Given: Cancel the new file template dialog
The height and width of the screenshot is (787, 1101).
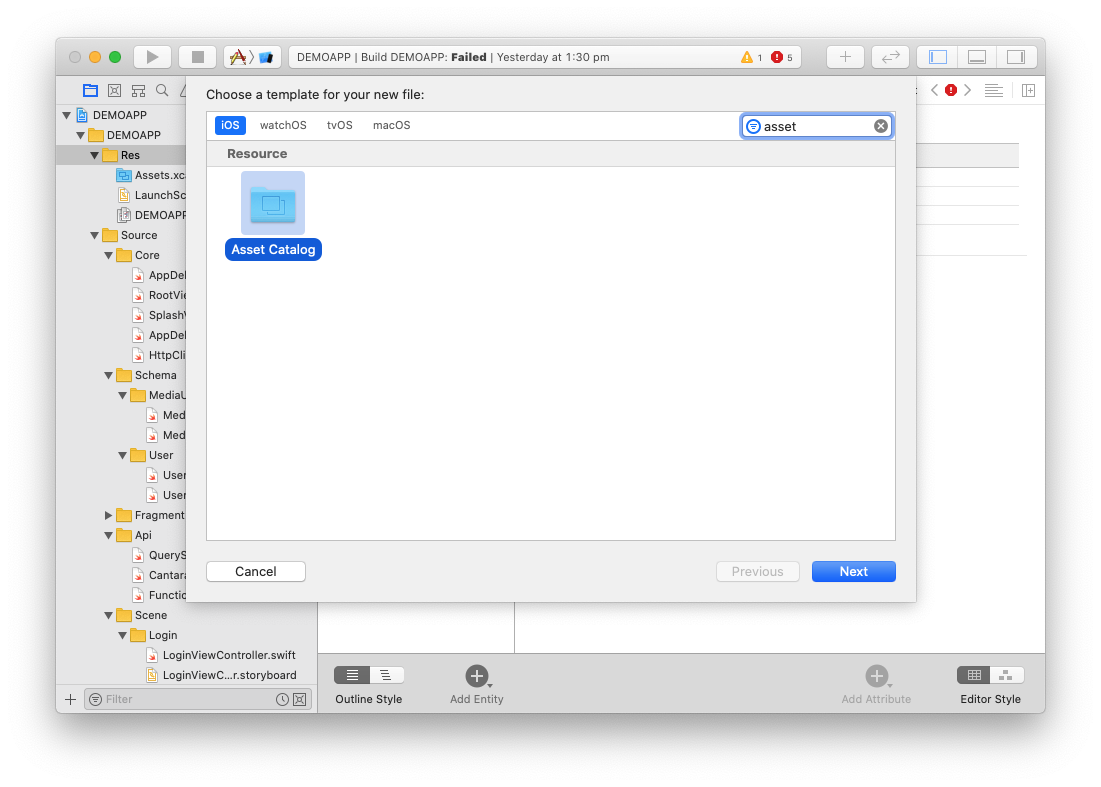Looking at the screenshot, I should 255,571.
